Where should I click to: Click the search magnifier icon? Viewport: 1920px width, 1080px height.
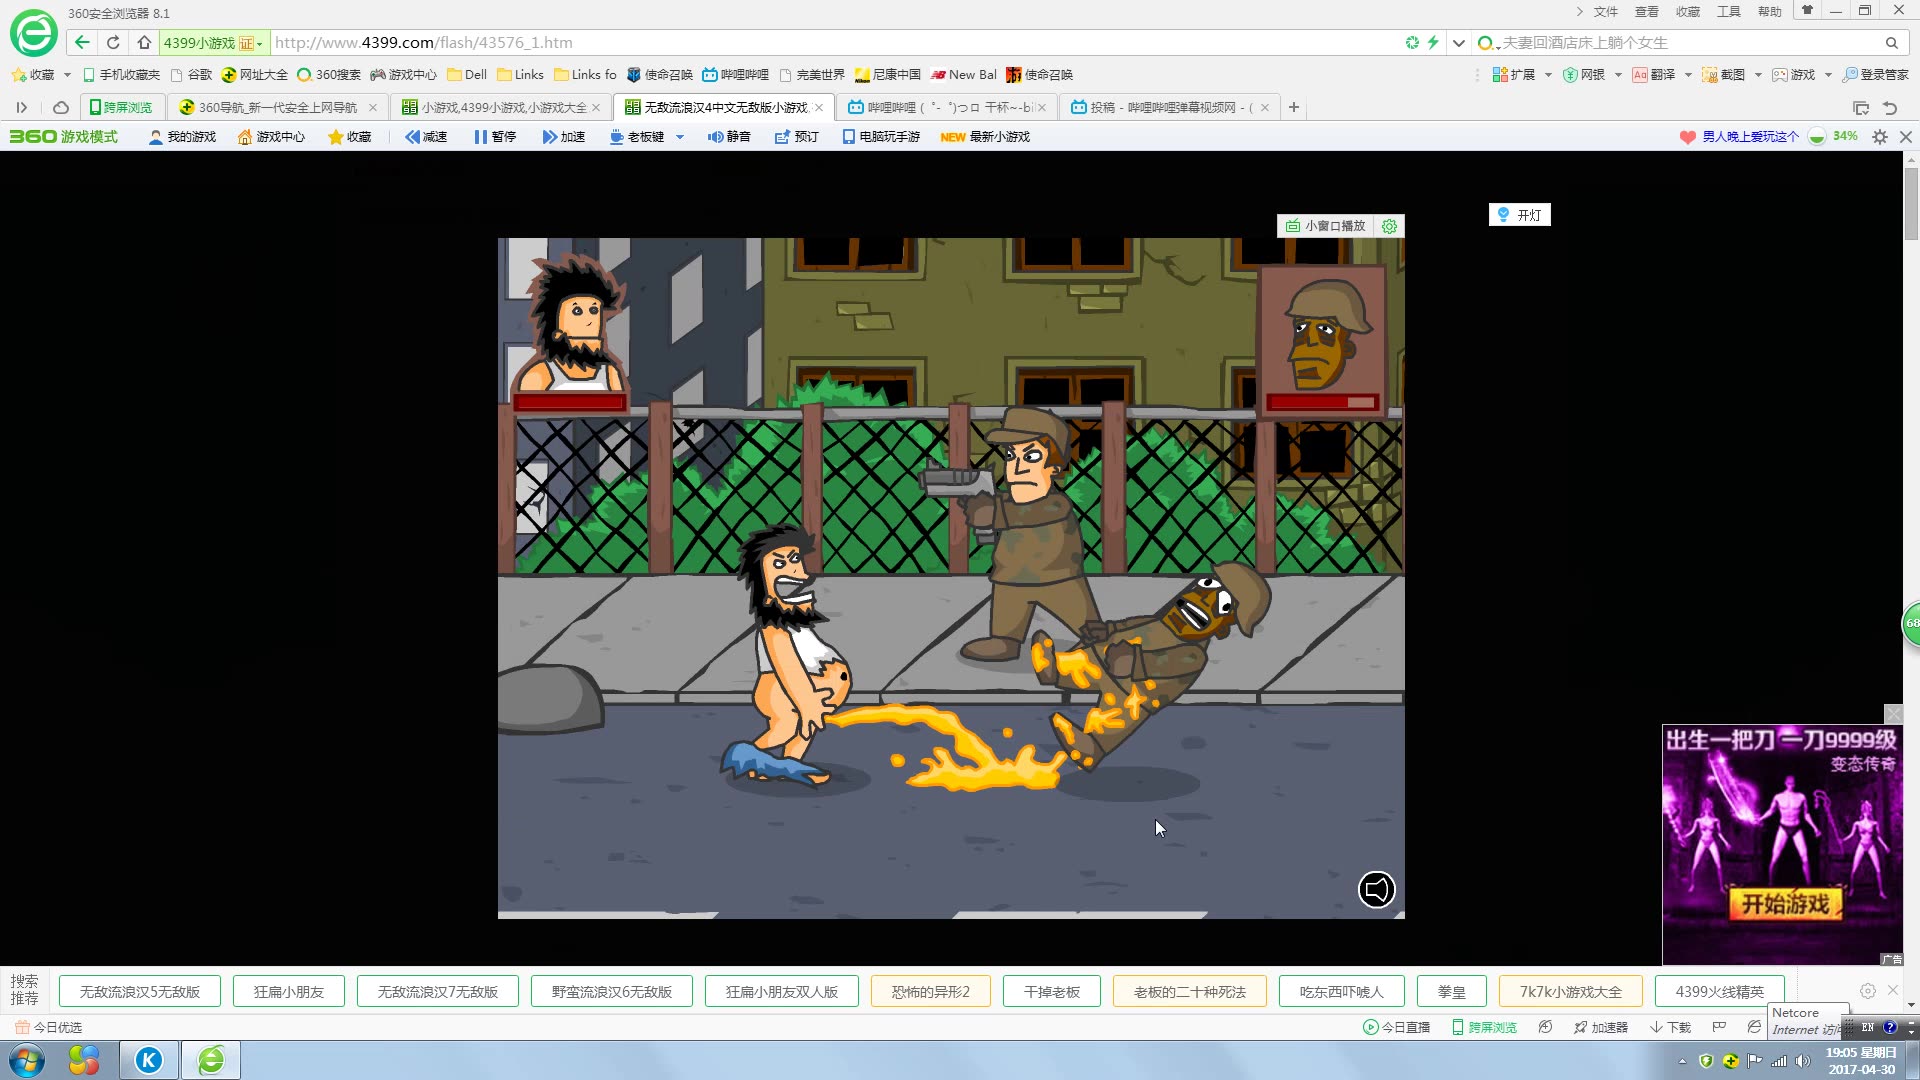tap(1892, 43)
